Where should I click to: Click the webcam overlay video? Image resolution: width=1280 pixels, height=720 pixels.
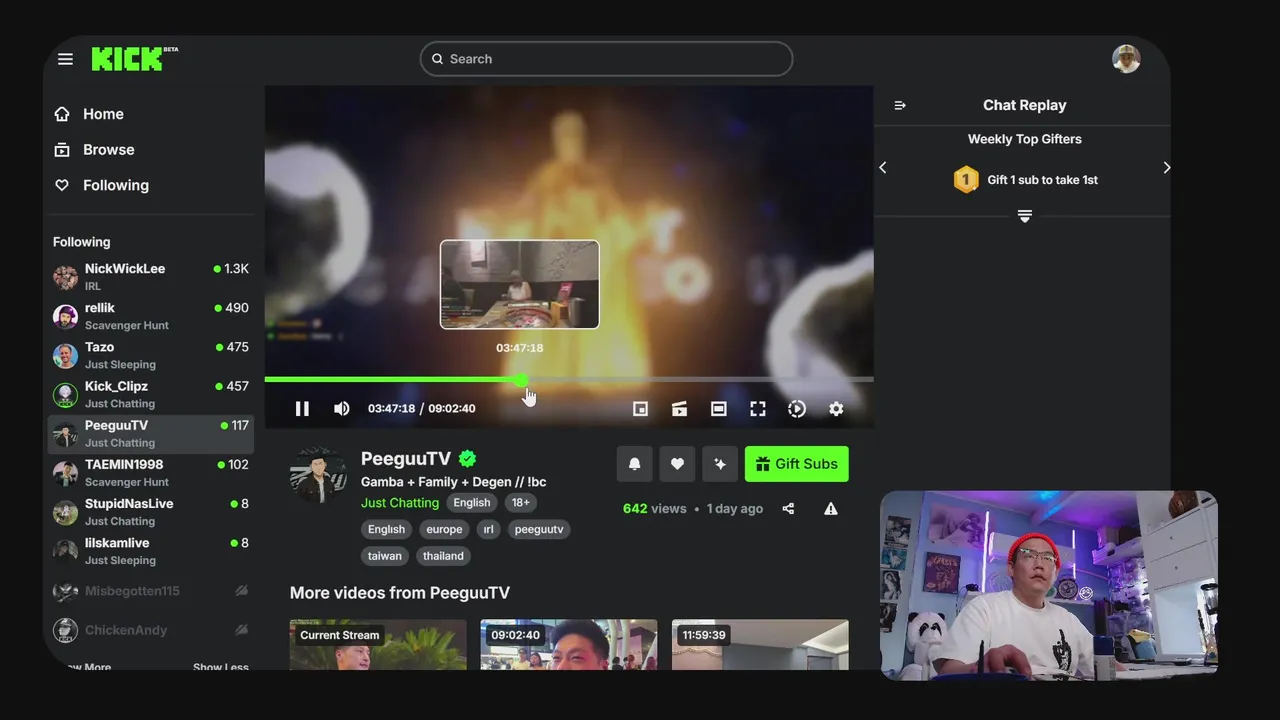point(1049,585)
